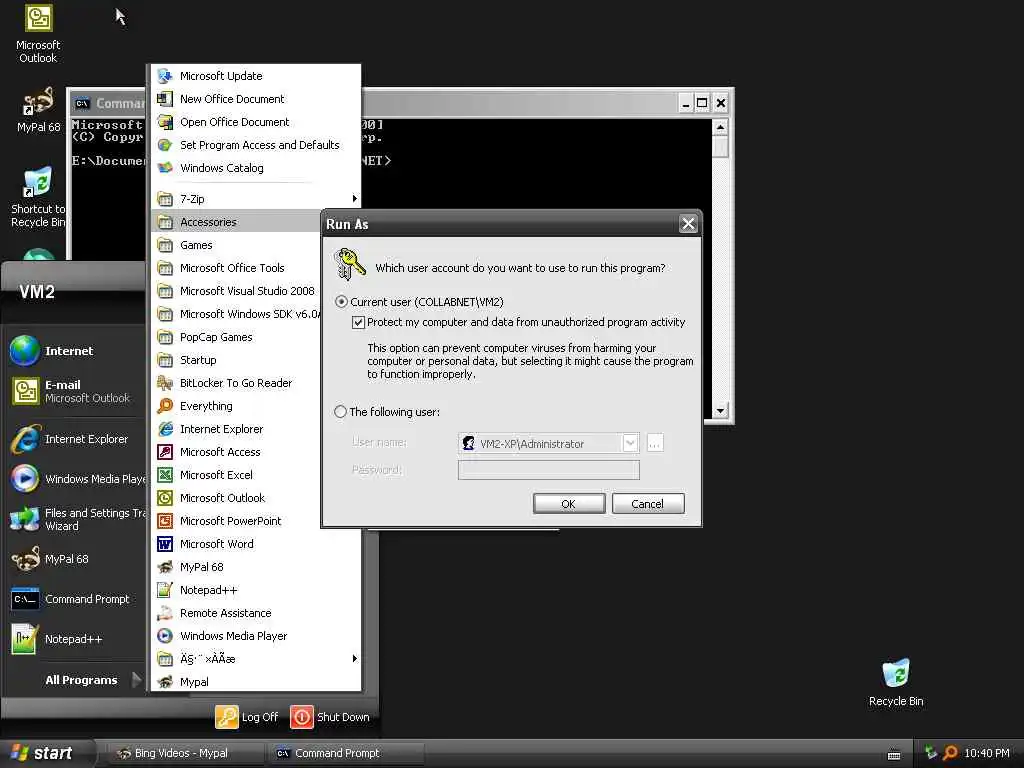Viewport: 1024px width, 768px height.
Task: Open Set Program Access and Defaults
Action: (x=255, y=145)
